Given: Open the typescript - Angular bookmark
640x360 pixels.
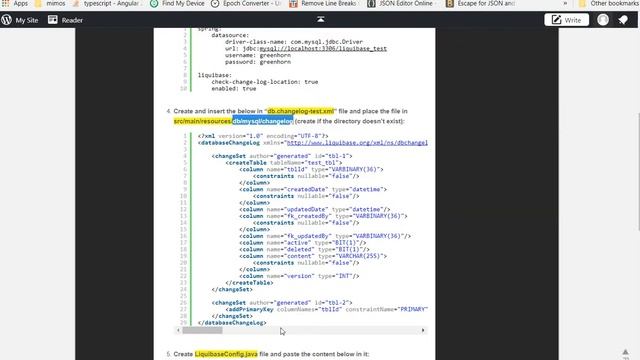Looking at the screenshot, I should click(108, 3).
